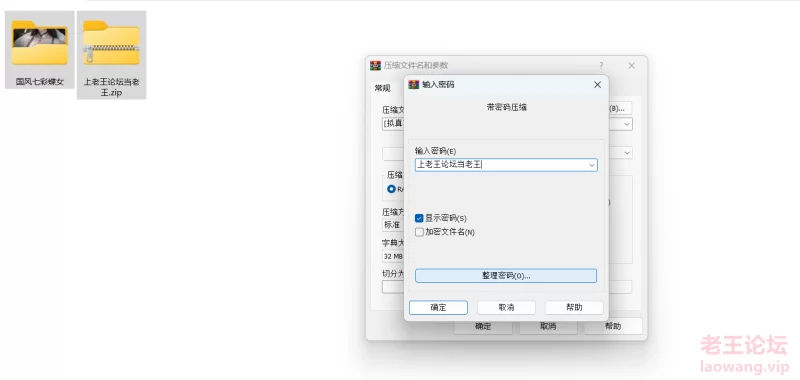
Task: Open the 标准 compression method dropdown
Action: pos(393,224)
